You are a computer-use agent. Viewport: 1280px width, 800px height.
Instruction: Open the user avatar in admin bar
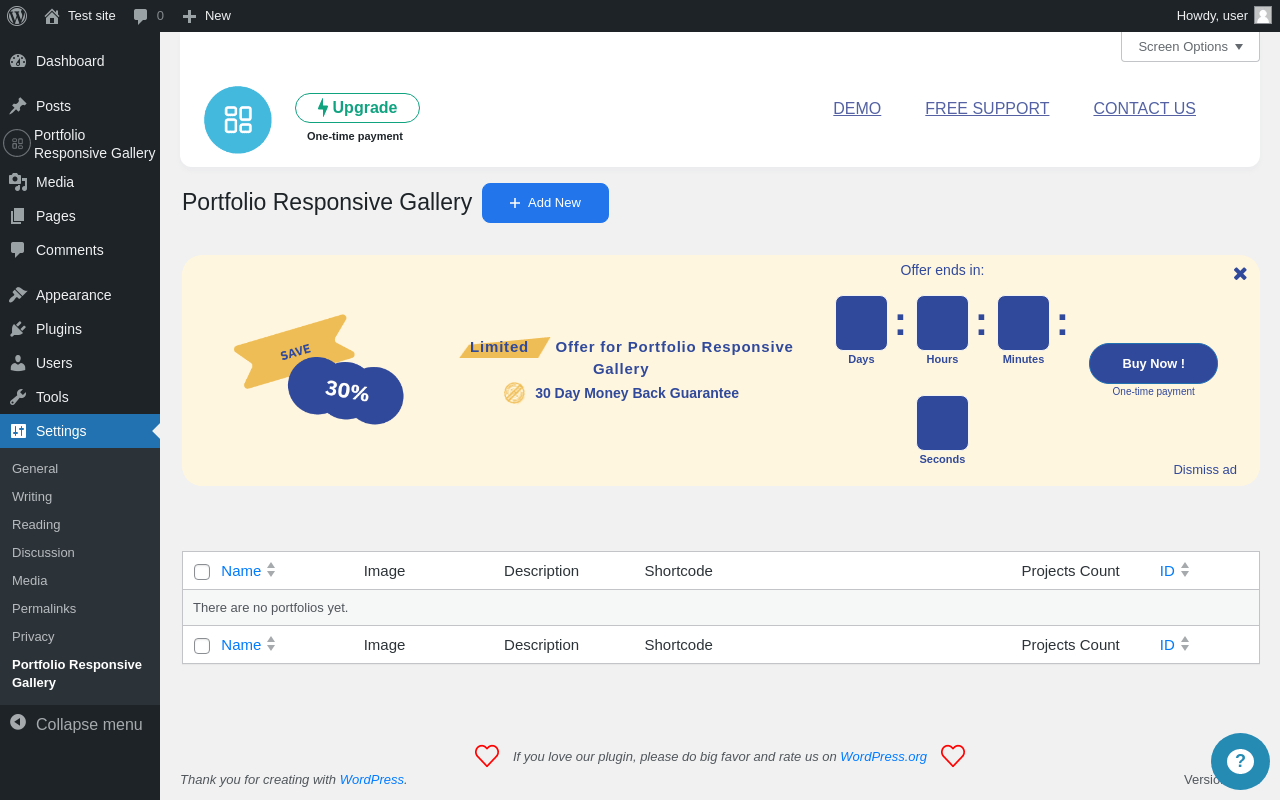click(x=1263, y=15)
